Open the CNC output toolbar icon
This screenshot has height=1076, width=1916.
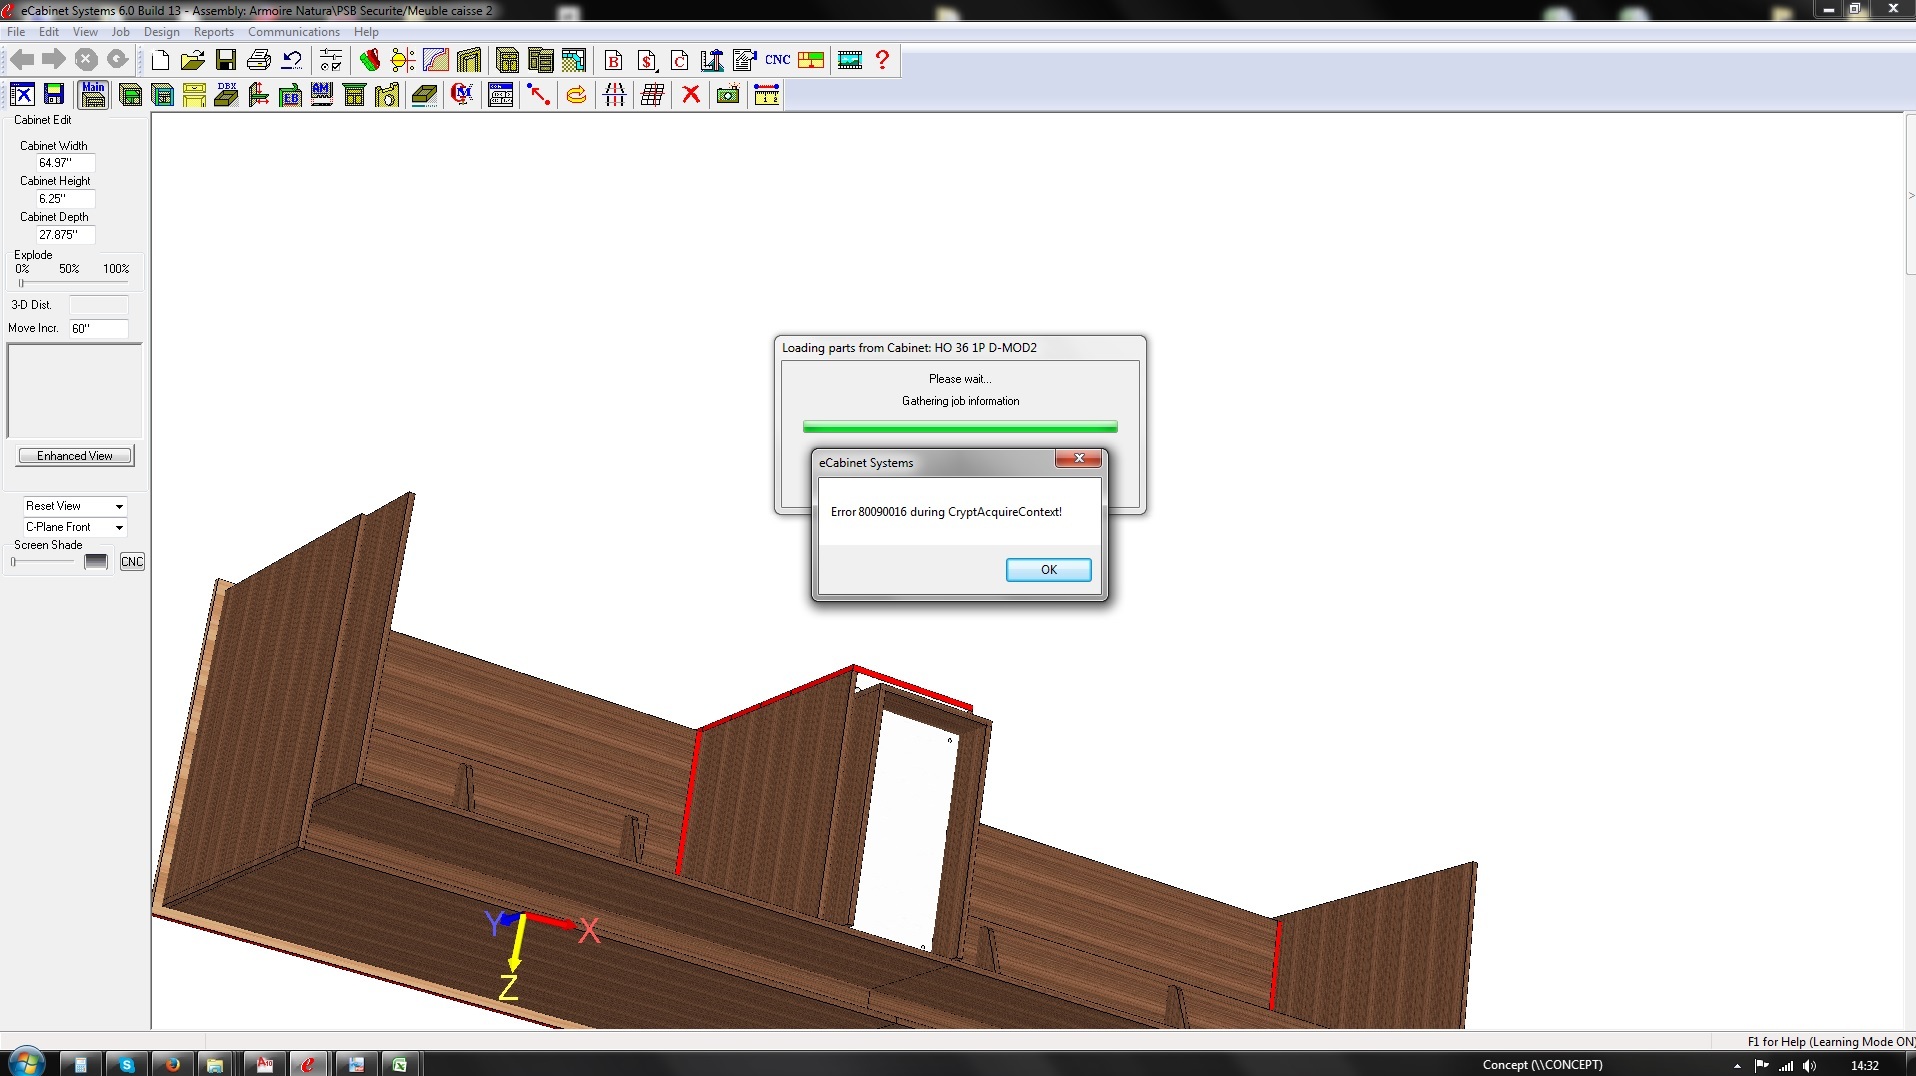tap(777, 60)
